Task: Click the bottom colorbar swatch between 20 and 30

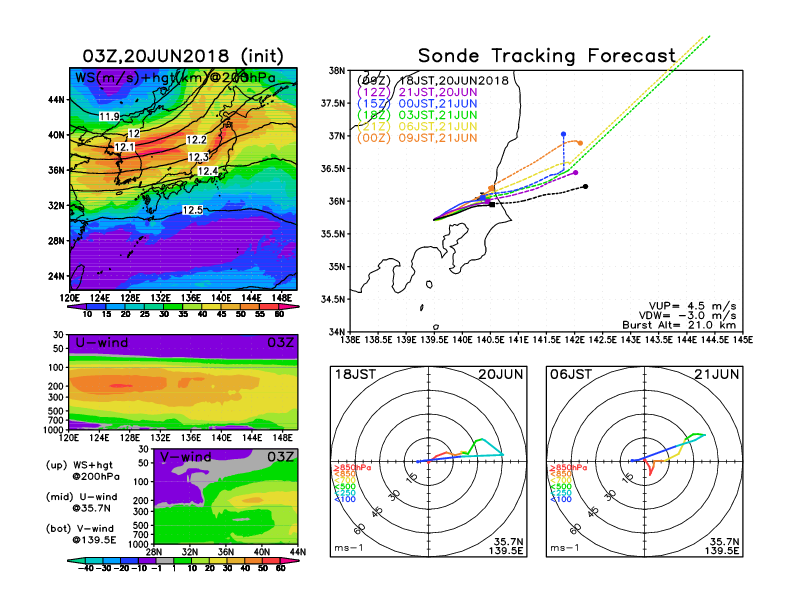Action: pyautogui.click(x=218, y=560)
